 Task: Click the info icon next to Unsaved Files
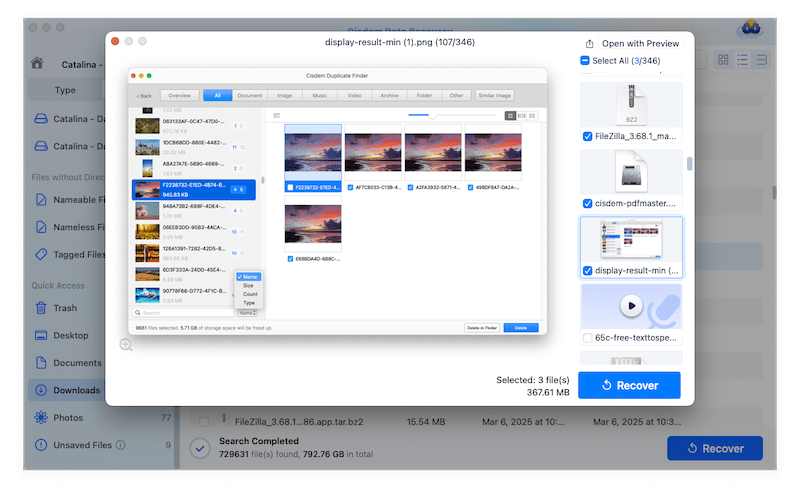click(x=117, y=445)
